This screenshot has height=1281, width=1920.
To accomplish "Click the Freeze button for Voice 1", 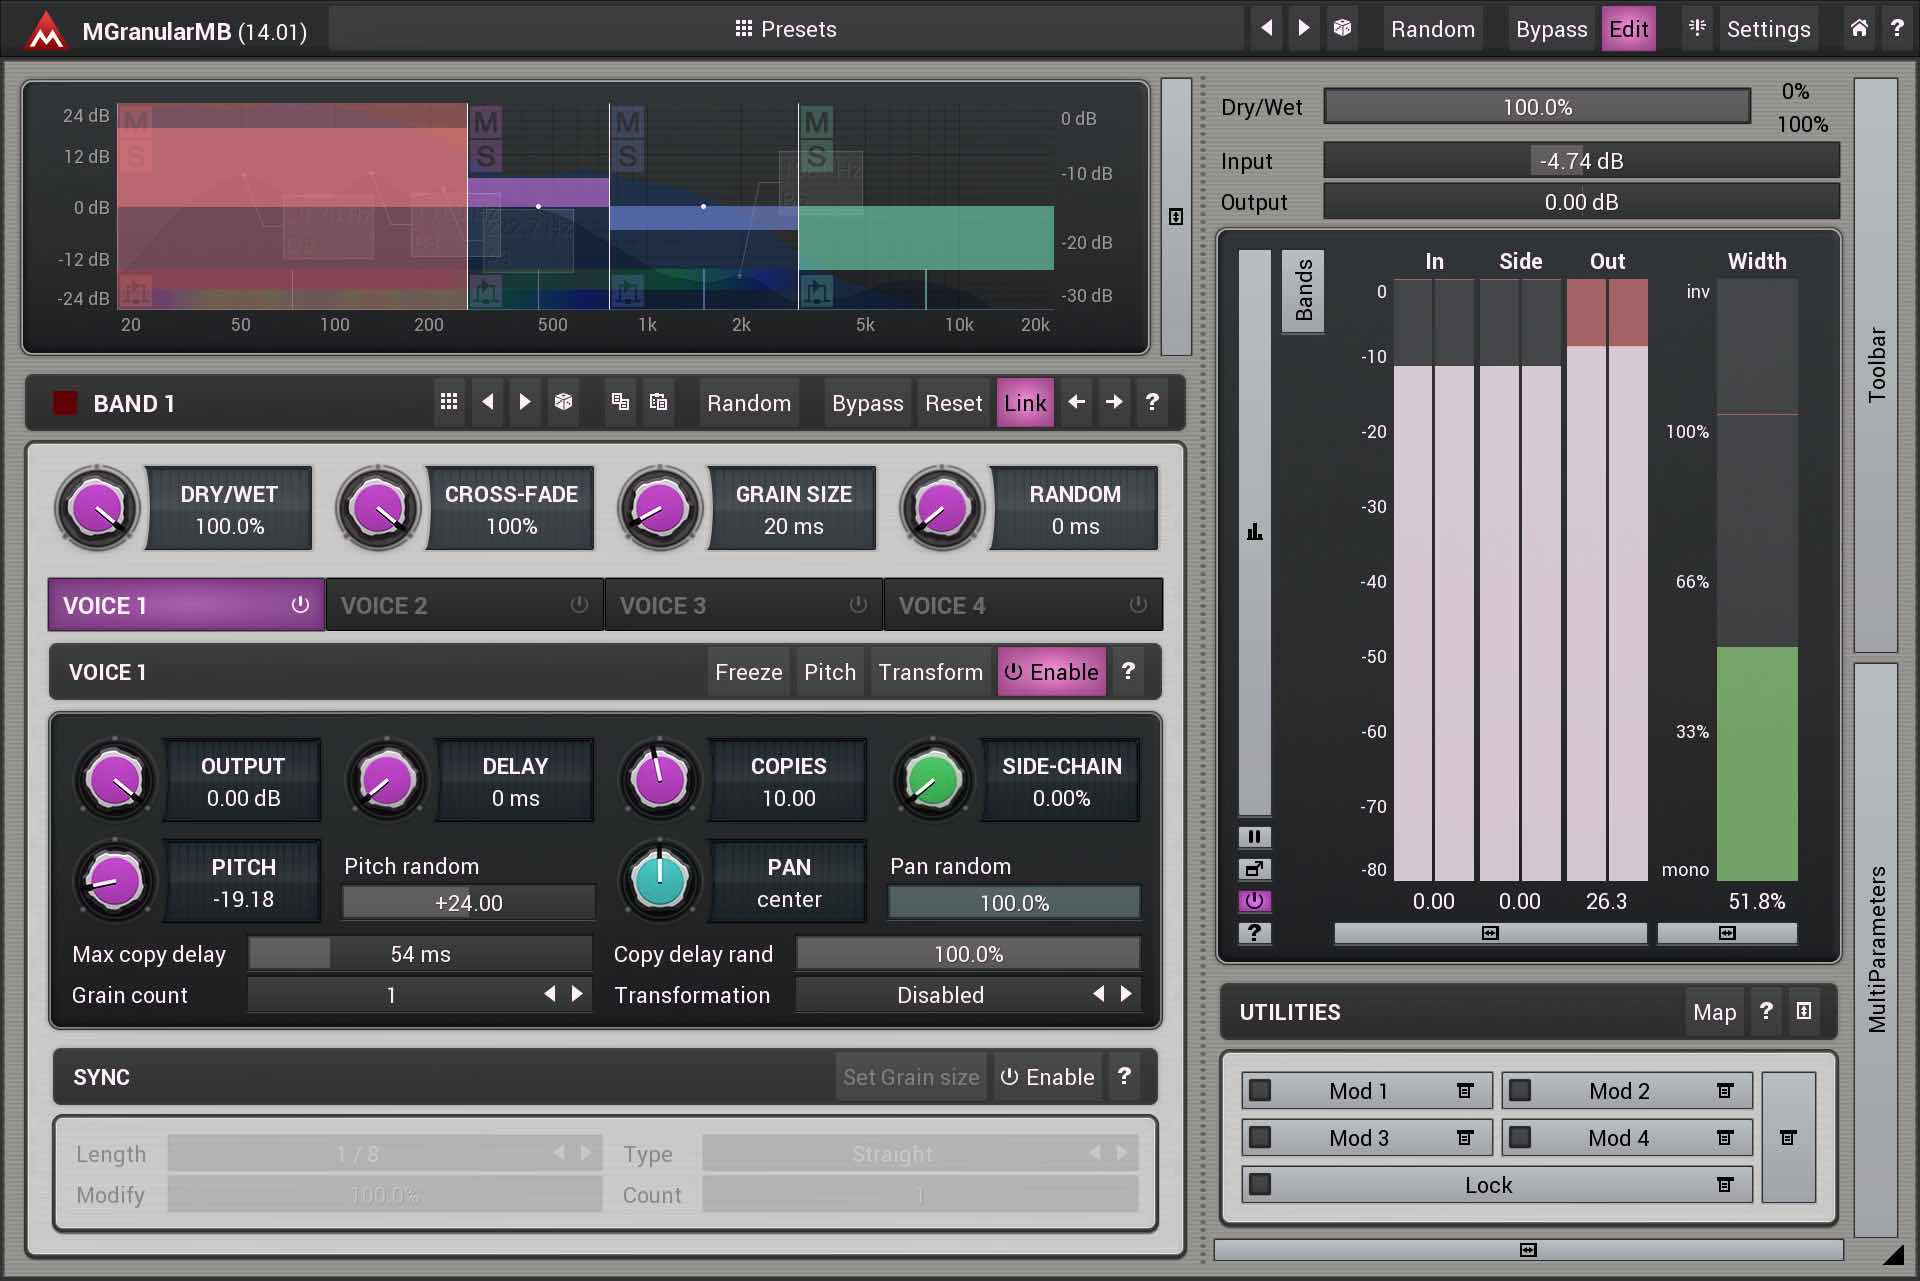I will (748, 672).
